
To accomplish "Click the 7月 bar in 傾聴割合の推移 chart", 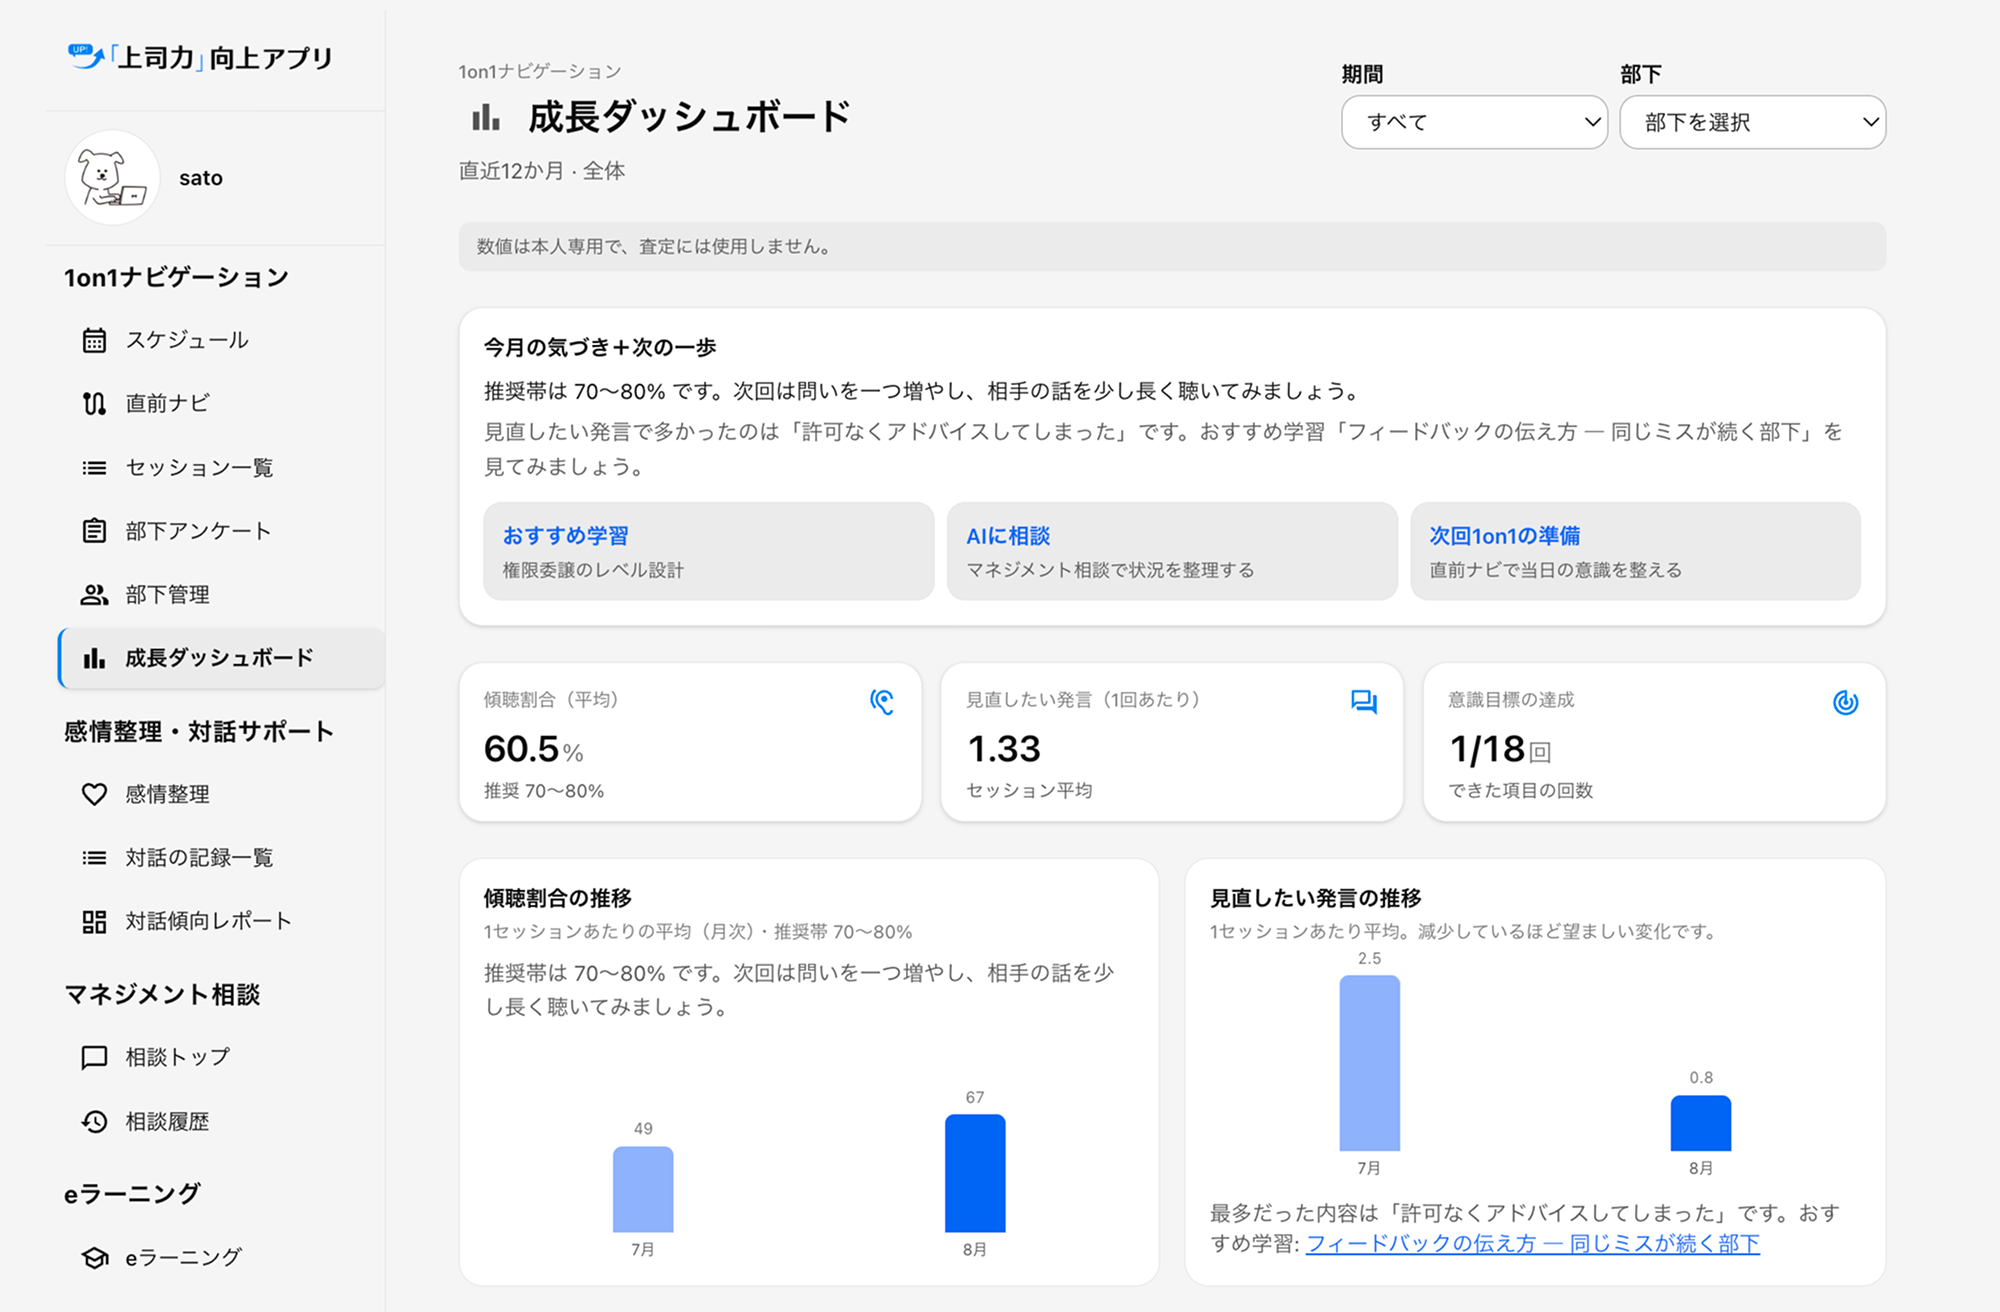I will pos(643,1189).
